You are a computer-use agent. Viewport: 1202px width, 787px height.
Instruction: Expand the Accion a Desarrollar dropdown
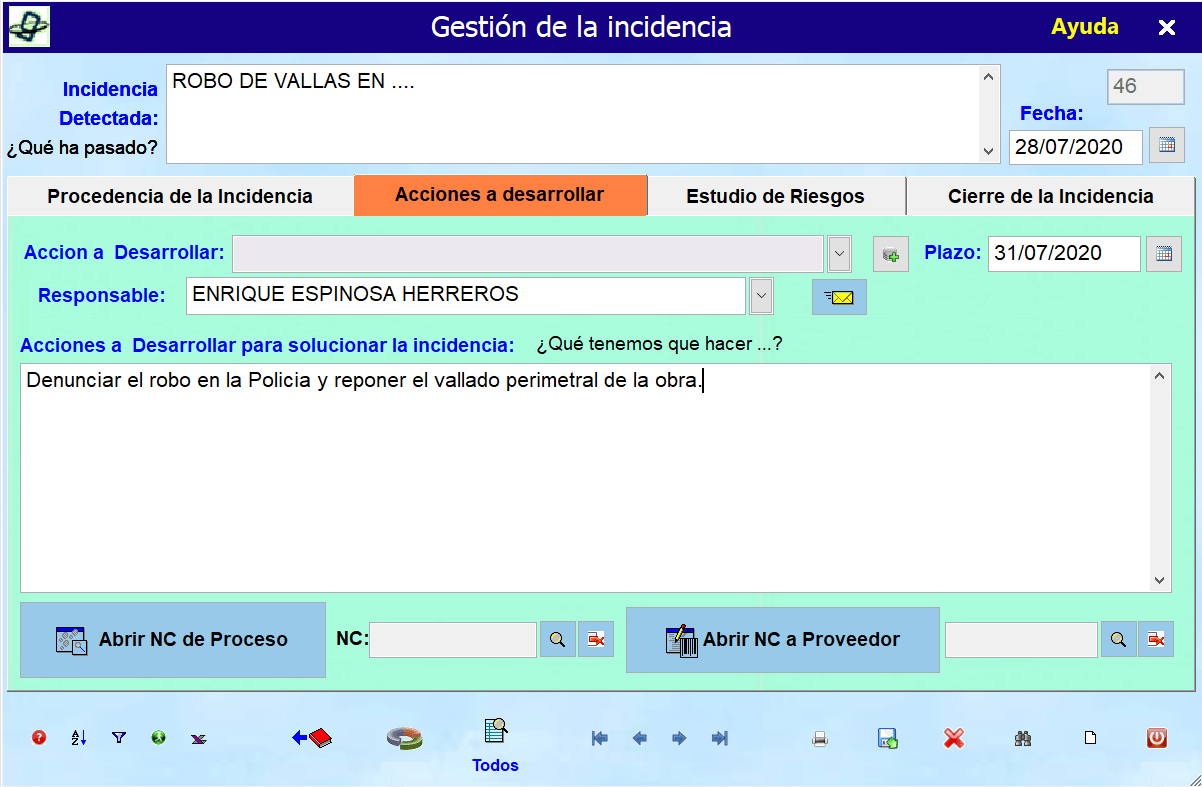pos(839,254)
